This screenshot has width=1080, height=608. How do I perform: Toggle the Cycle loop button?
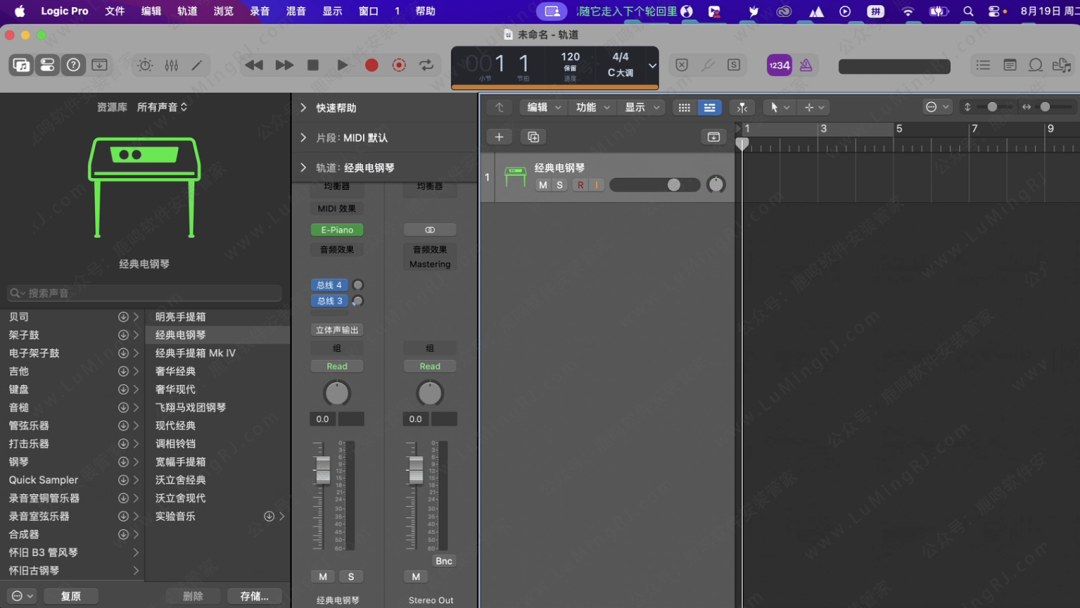427,65
